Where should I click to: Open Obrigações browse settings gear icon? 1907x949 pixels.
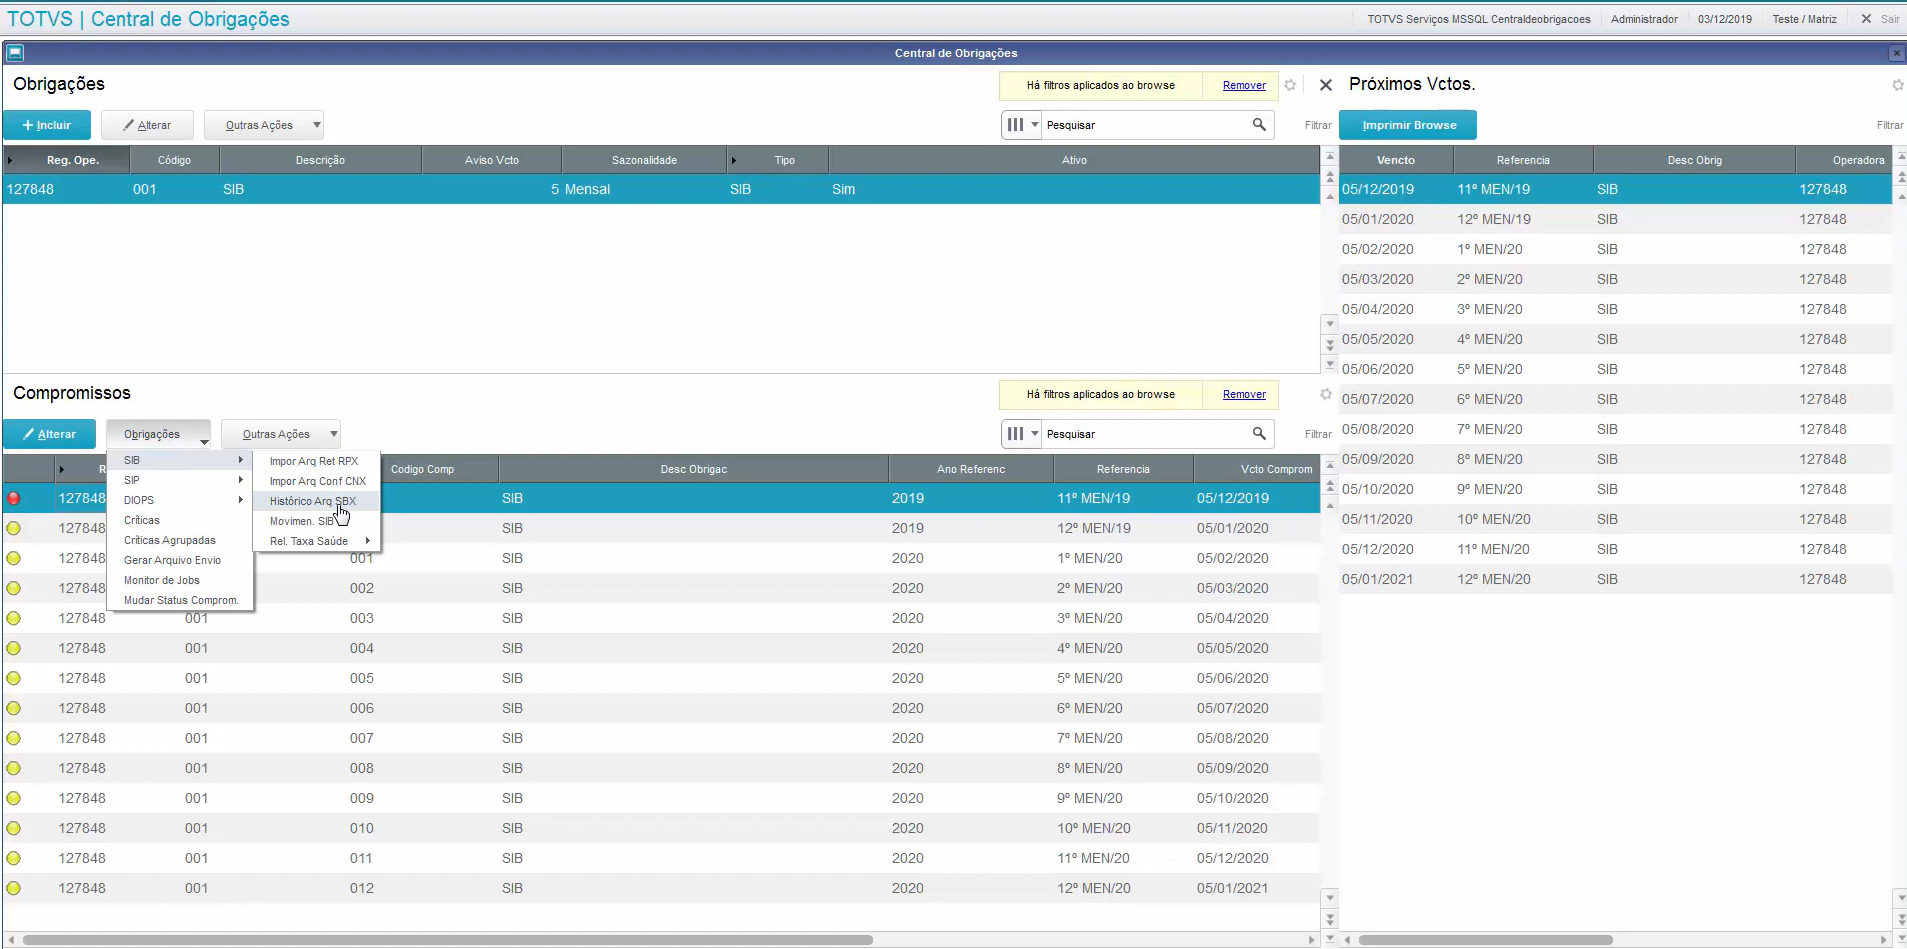tap(1290, 85)
